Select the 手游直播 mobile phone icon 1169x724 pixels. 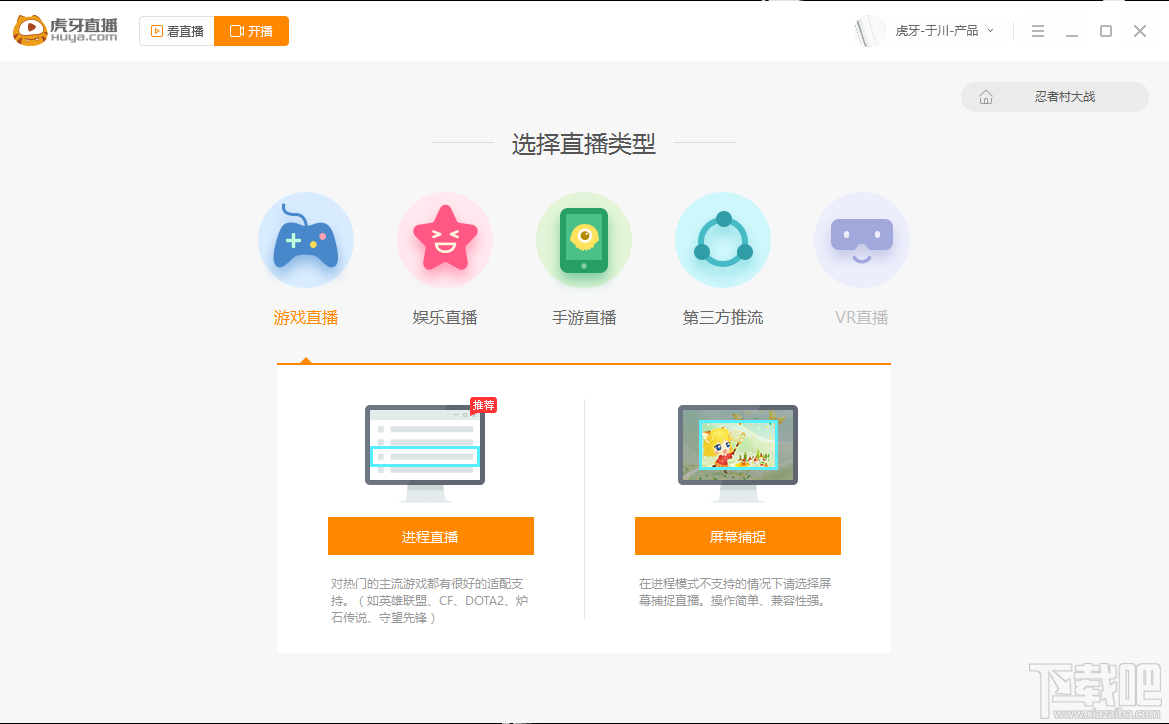point(584,240)
